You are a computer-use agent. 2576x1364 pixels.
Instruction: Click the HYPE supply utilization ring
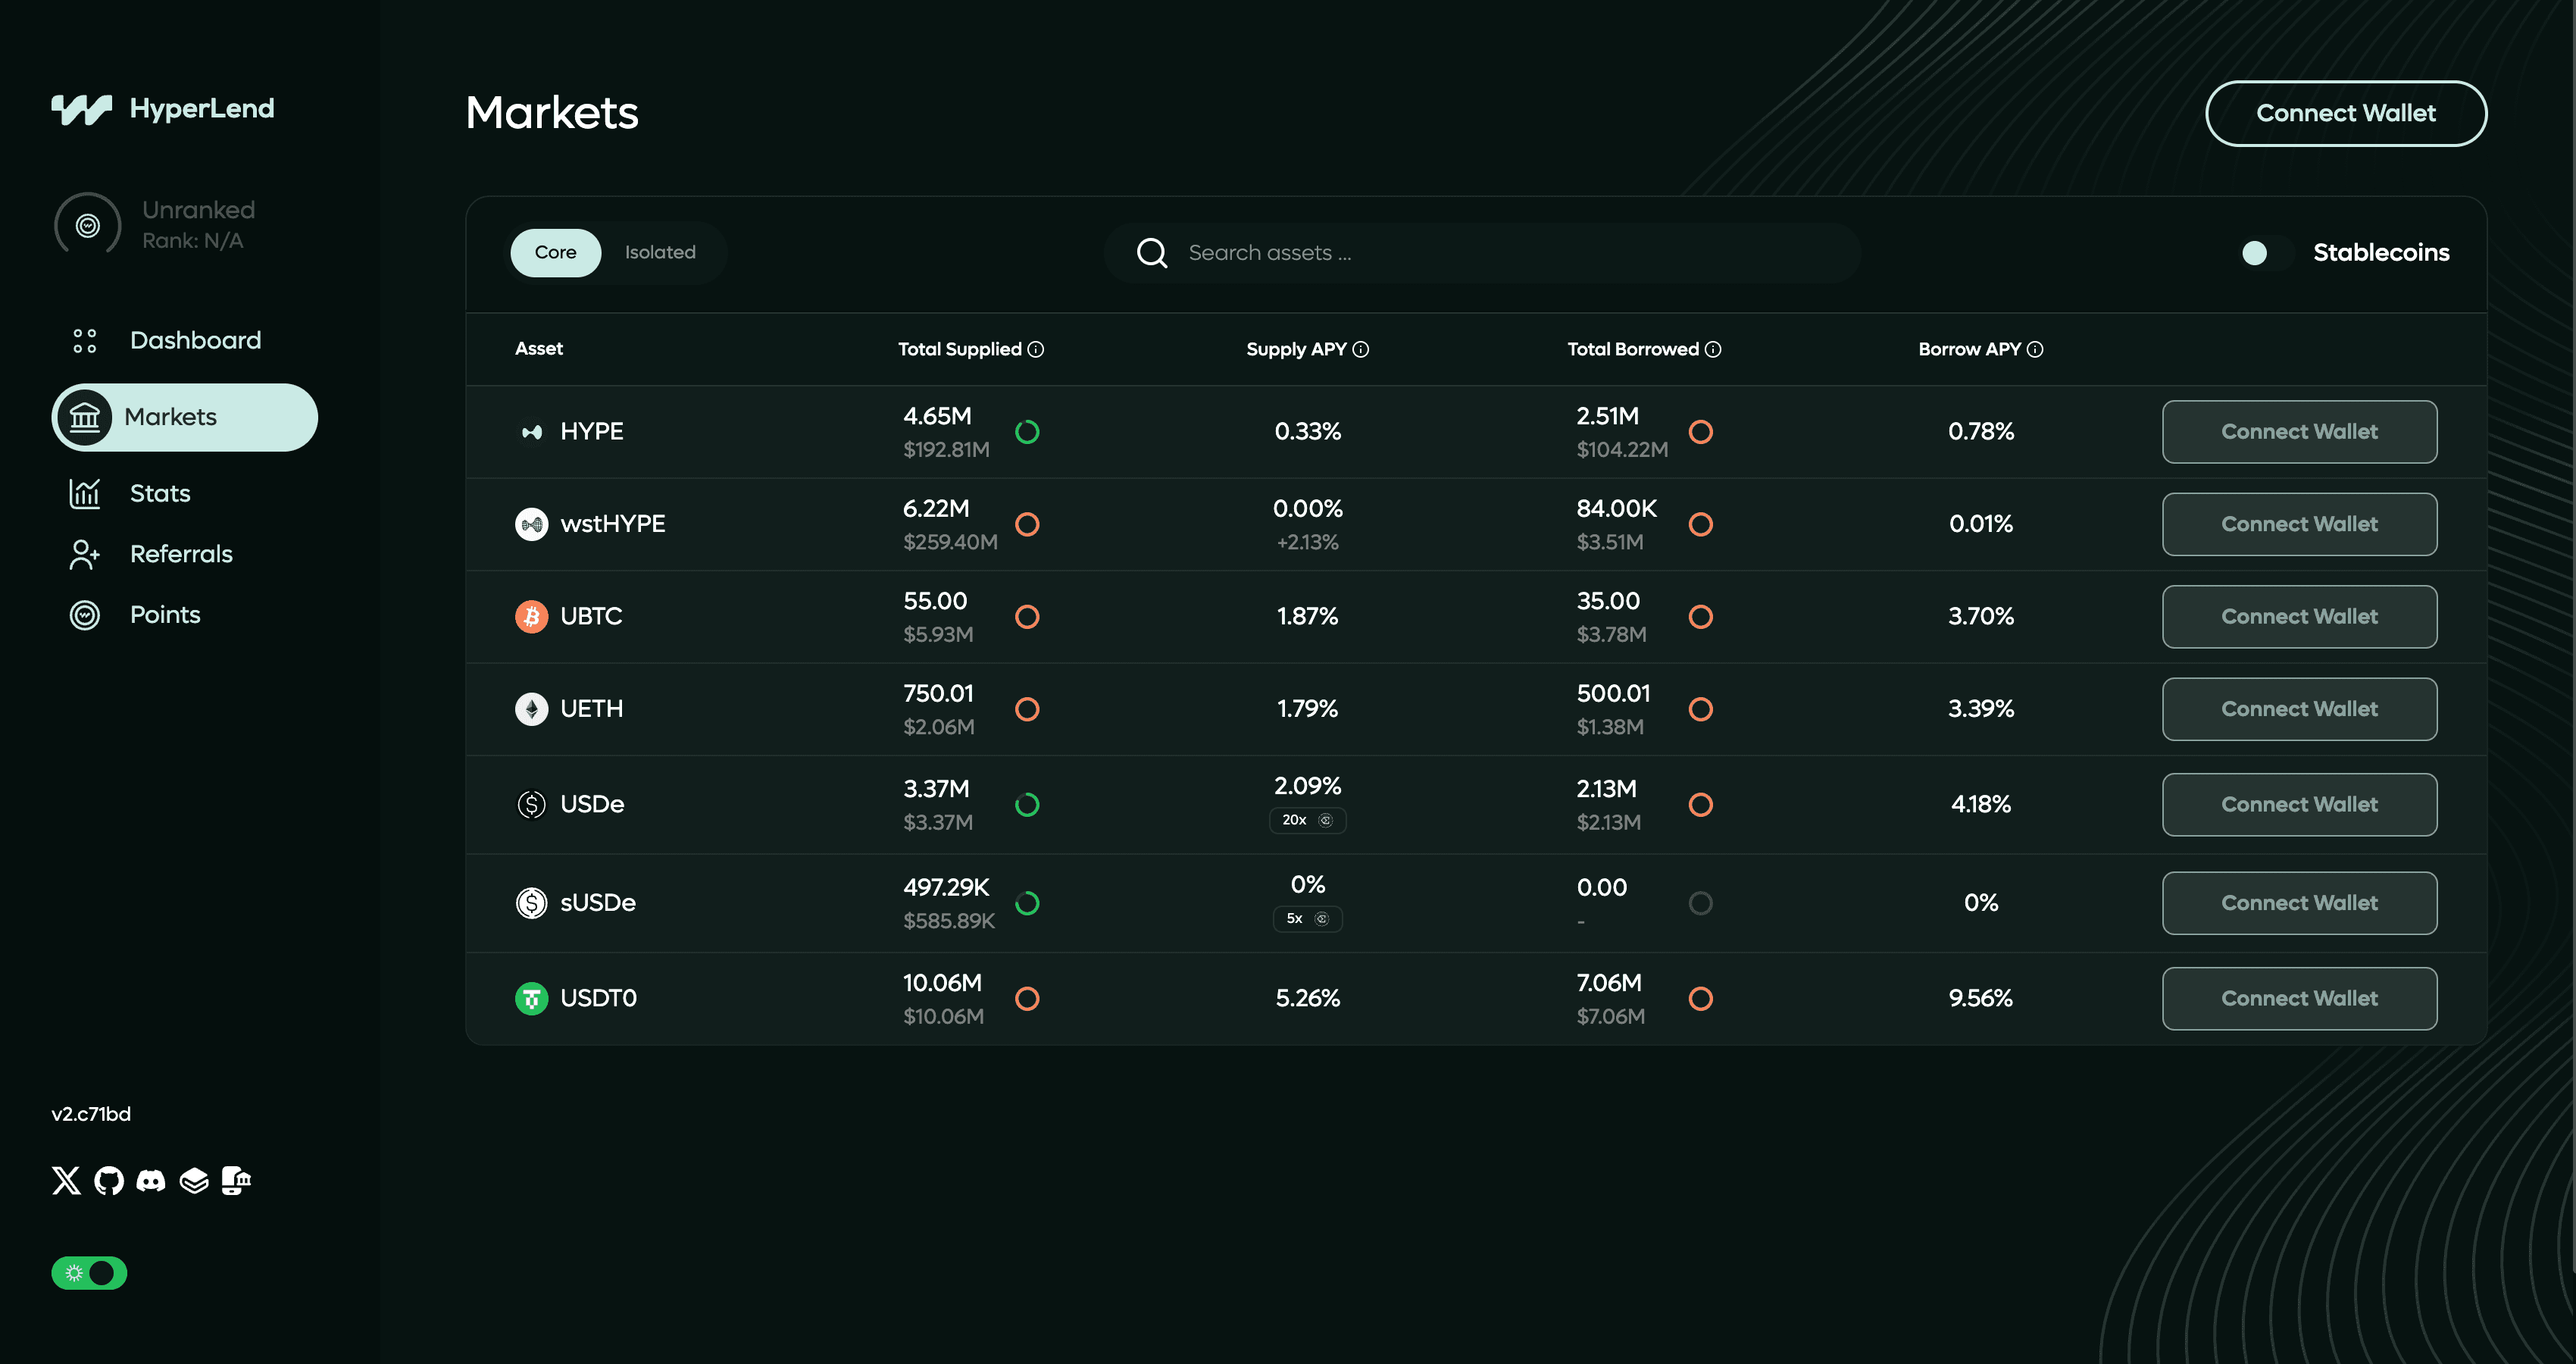tap(1027, 432)
